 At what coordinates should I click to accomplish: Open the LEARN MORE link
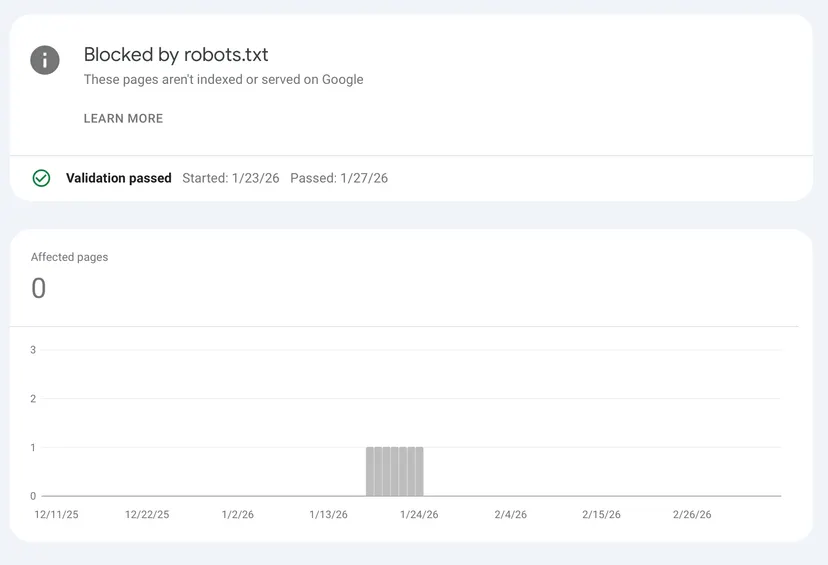pyautogui.click(x=123, y=118)
